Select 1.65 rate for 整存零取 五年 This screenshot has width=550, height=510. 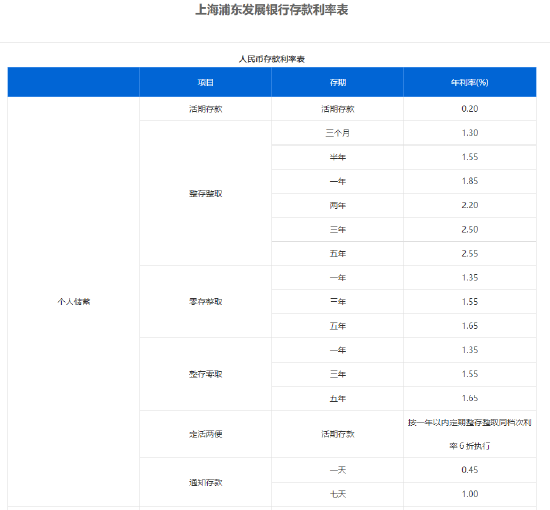coord(470,398)
